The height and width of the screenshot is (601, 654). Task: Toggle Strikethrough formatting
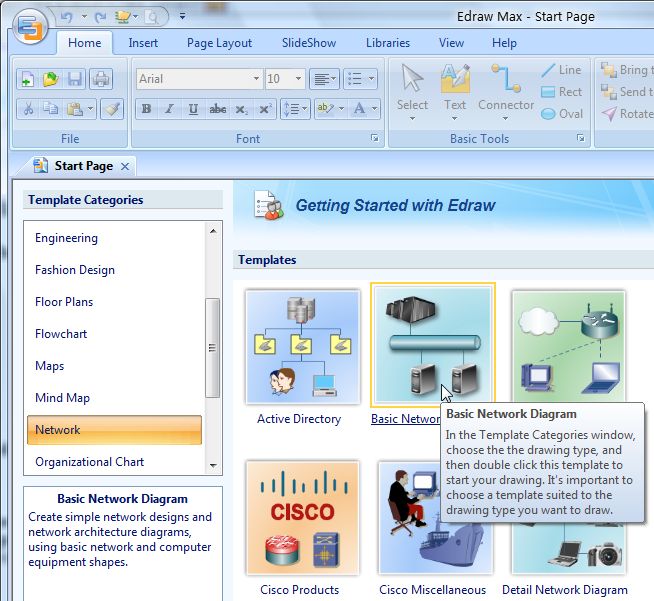(x=218, y=109)
